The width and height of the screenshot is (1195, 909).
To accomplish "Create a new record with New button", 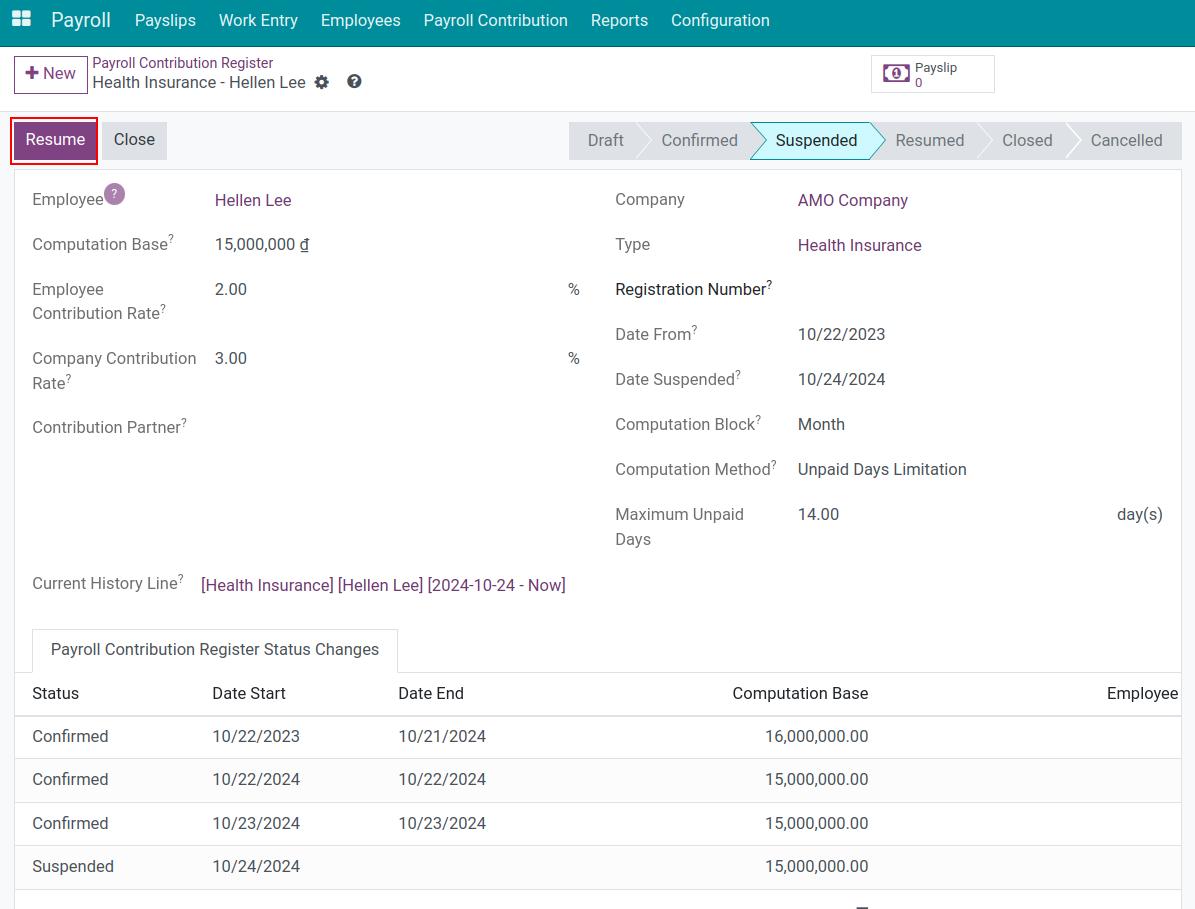I will coord(51,74).
